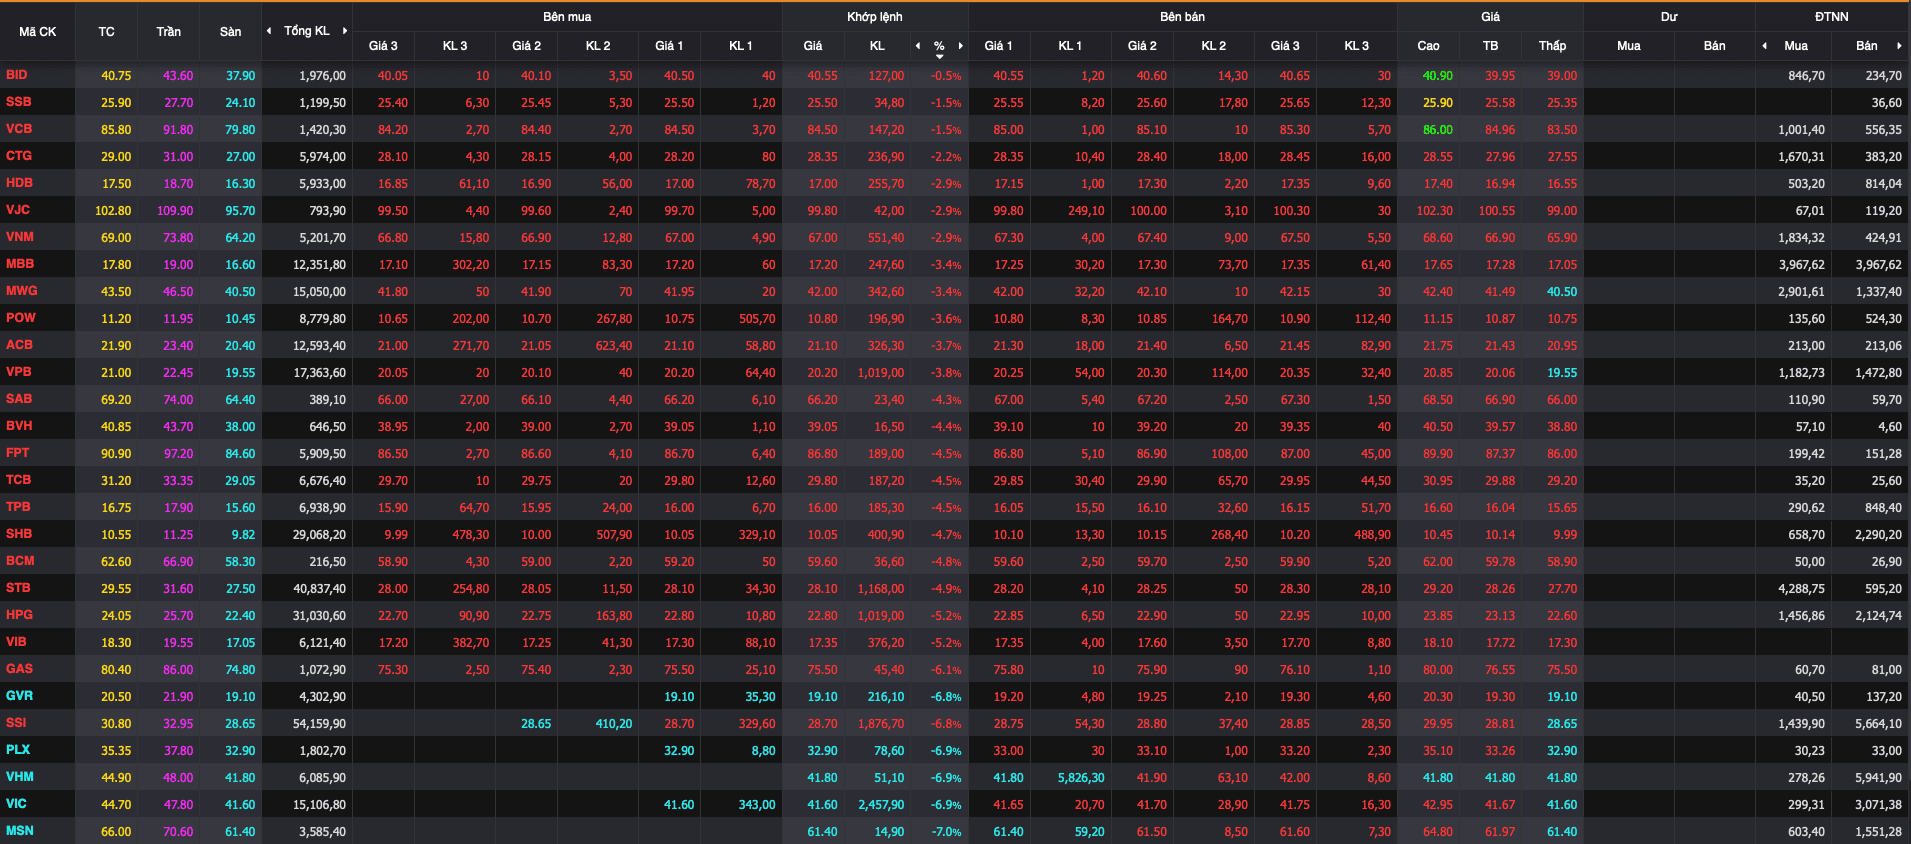This screenshot has height=844, width=1911.
Task: Open the BCM stock ticker
Action: [x=20, y=561]
